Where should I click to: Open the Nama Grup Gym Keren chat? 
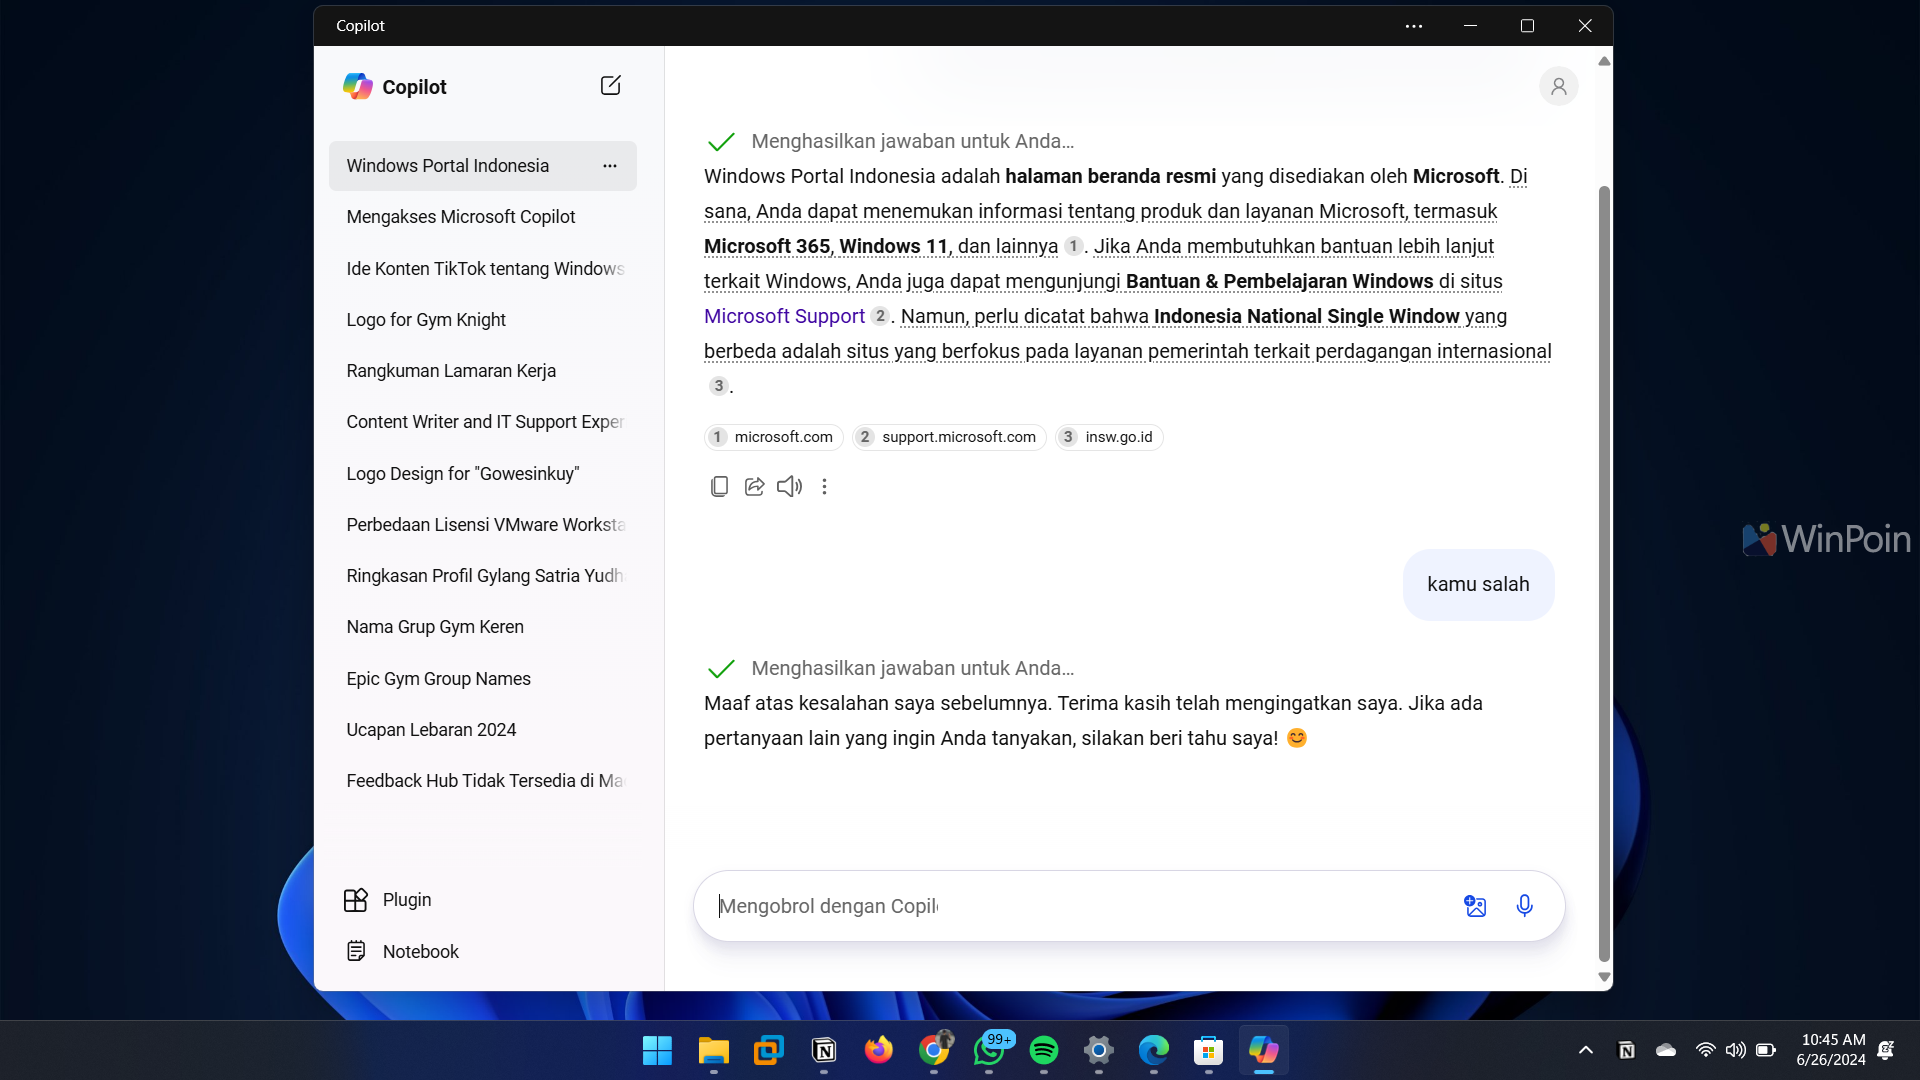[x=483, y=627]
